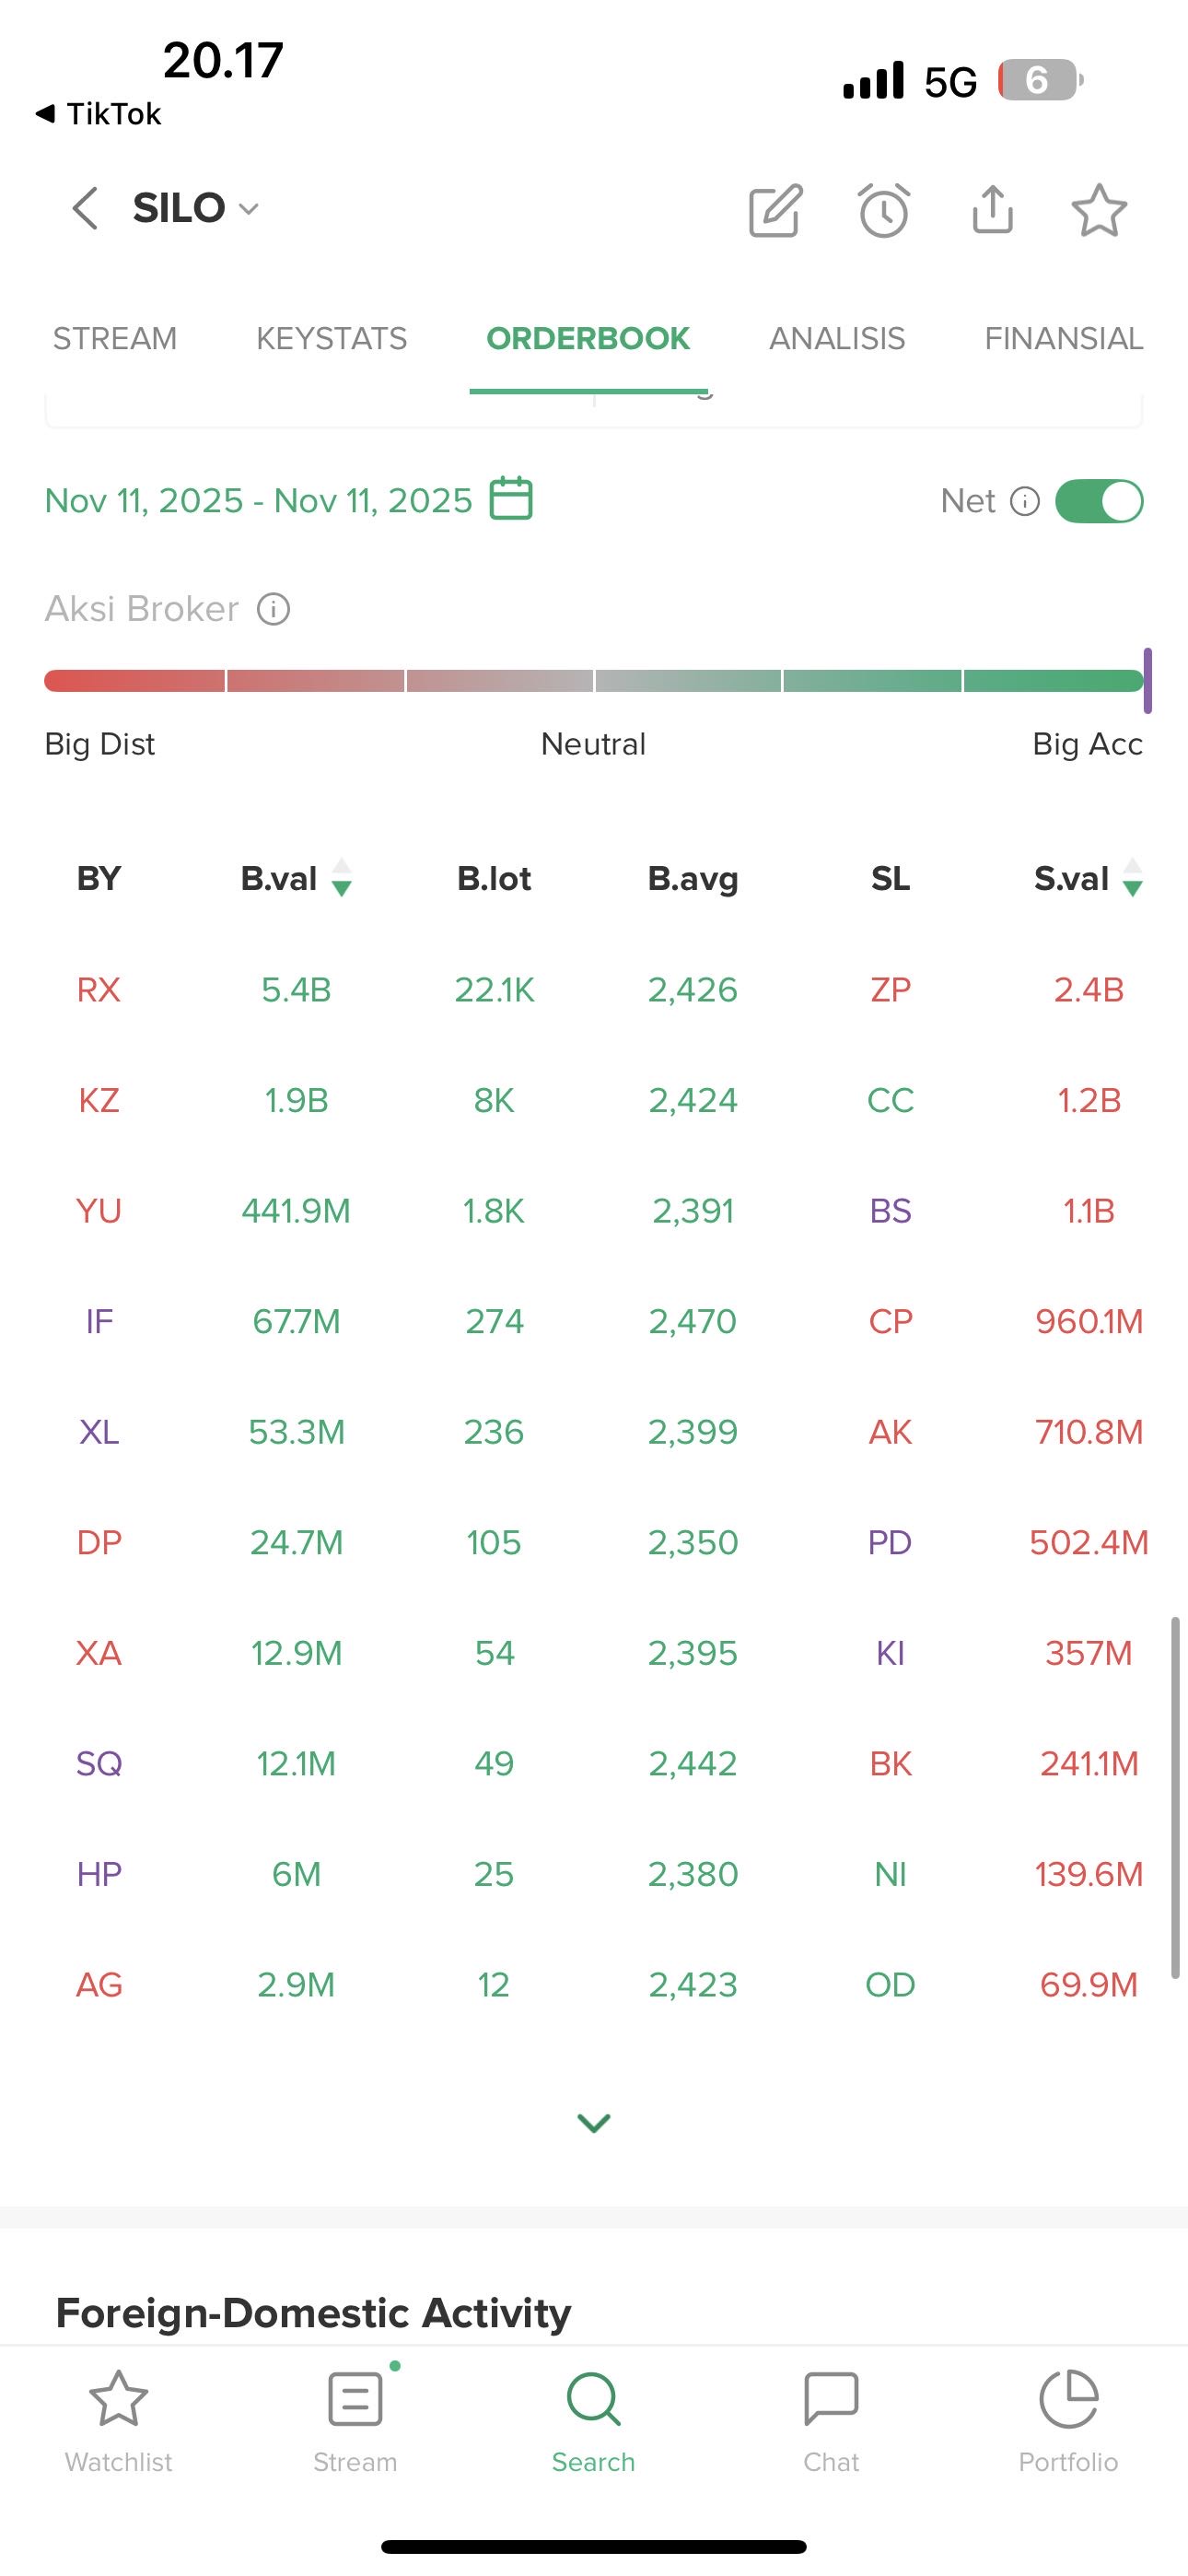Tap the Aksi Broker gradient bar
1188x2576 pixels.
tap(594, 681)
